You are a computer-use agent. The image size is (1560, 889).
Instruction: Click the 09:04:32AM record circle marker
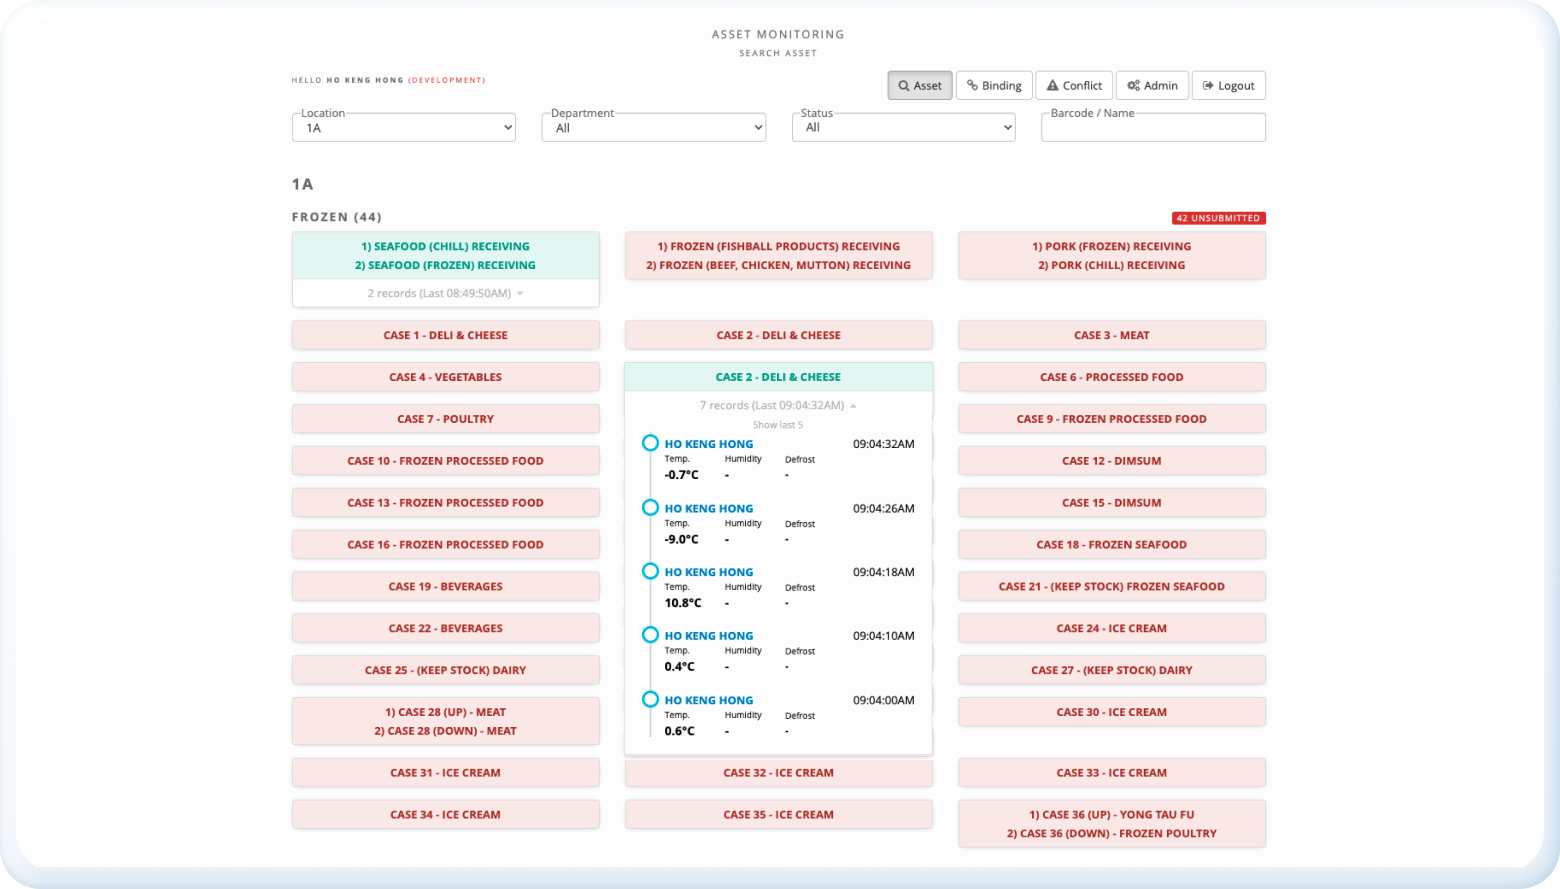[650, 443]
